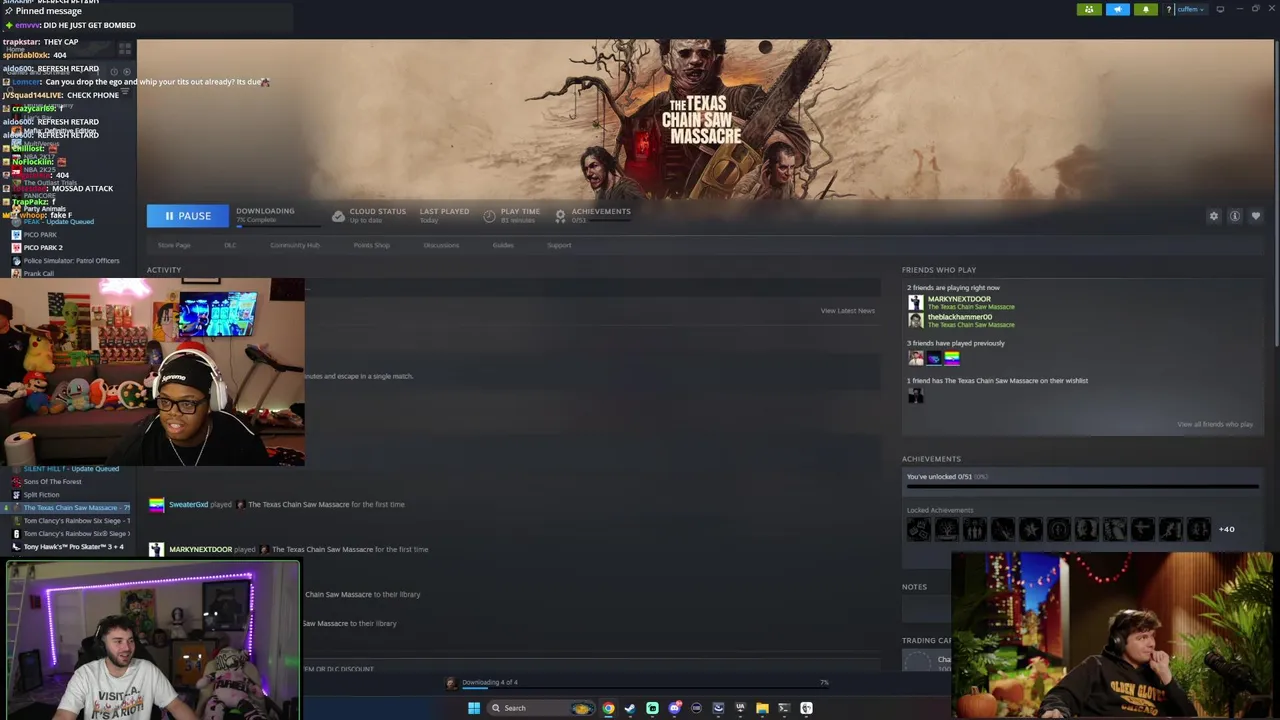Click the Downloading status label

click(265, 211)
